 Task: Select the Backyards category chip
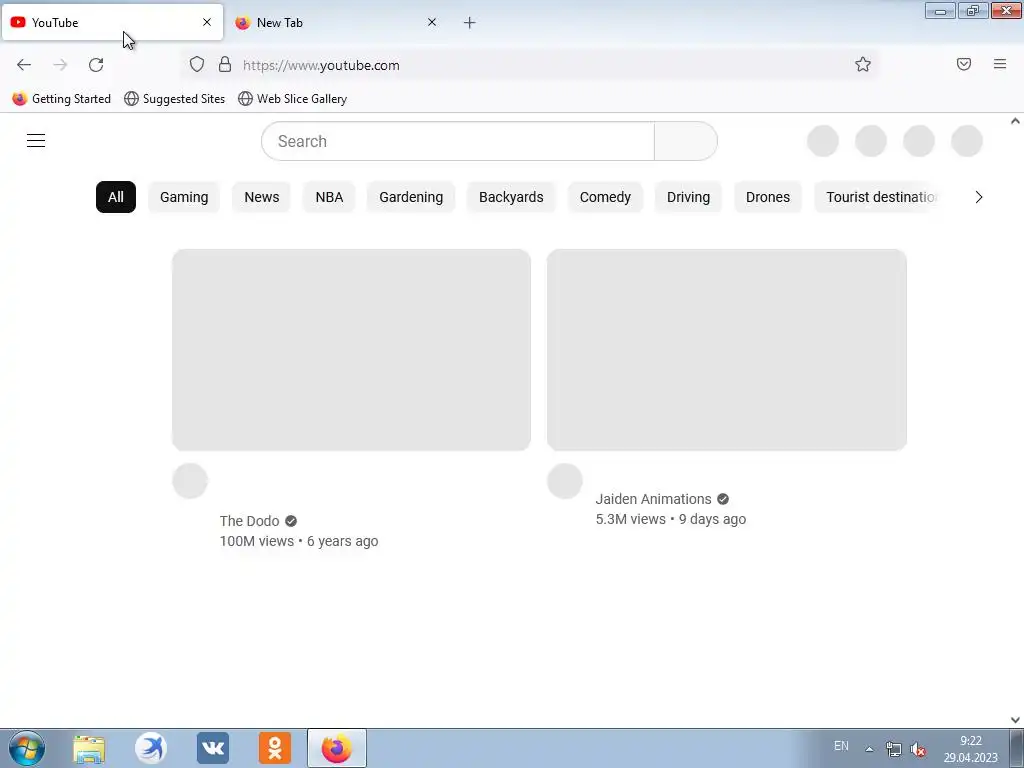(511, 197)
